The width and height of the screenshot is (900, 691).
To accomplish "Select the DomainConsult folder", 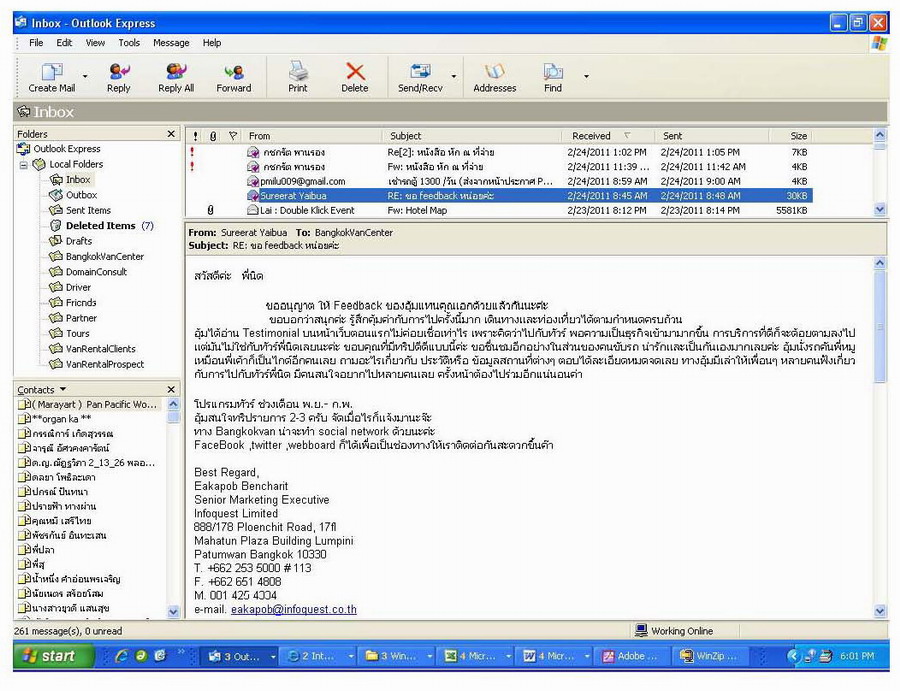I will click(96, 272).
